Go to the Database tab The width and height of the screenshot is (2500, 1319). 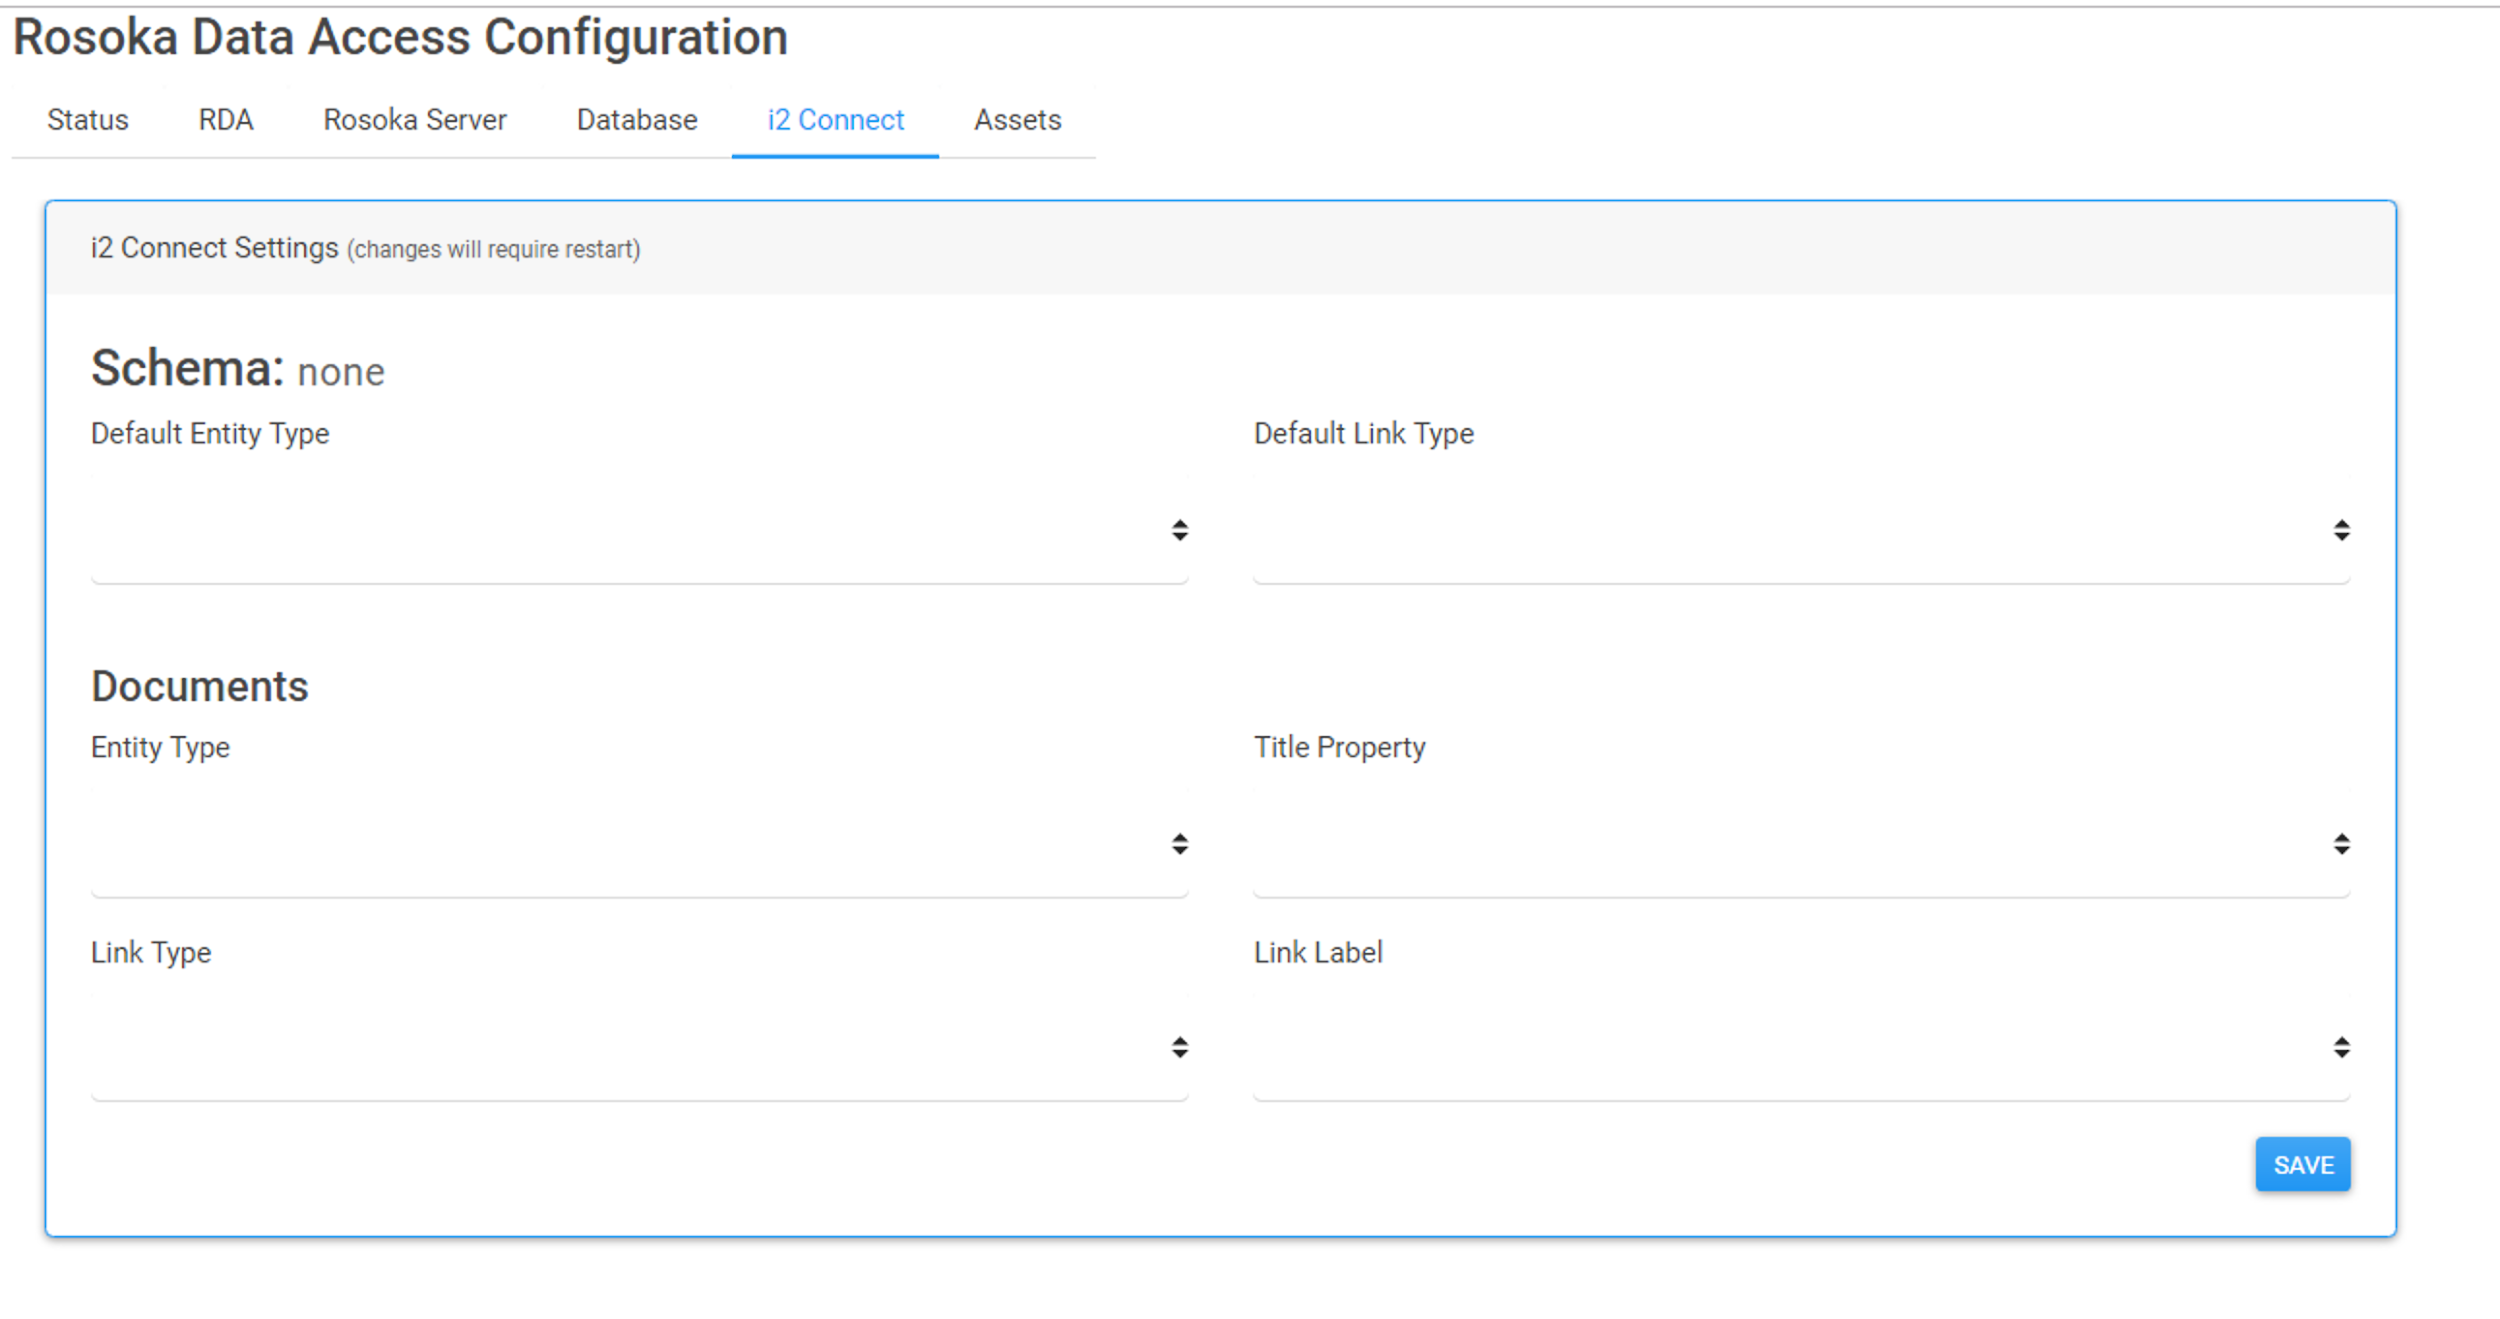click(637, 120)
